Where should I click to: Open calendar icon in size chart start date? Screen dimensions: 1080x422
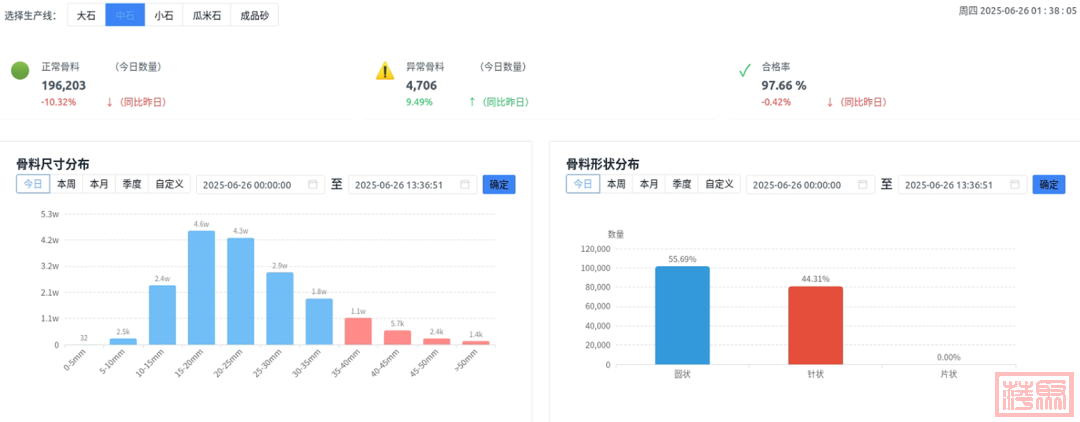313,185
